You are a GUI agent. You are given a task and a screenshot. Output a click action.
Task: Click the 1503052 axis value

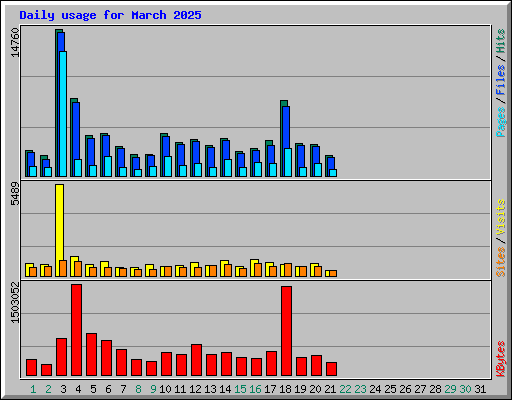[x=15, y=303]
